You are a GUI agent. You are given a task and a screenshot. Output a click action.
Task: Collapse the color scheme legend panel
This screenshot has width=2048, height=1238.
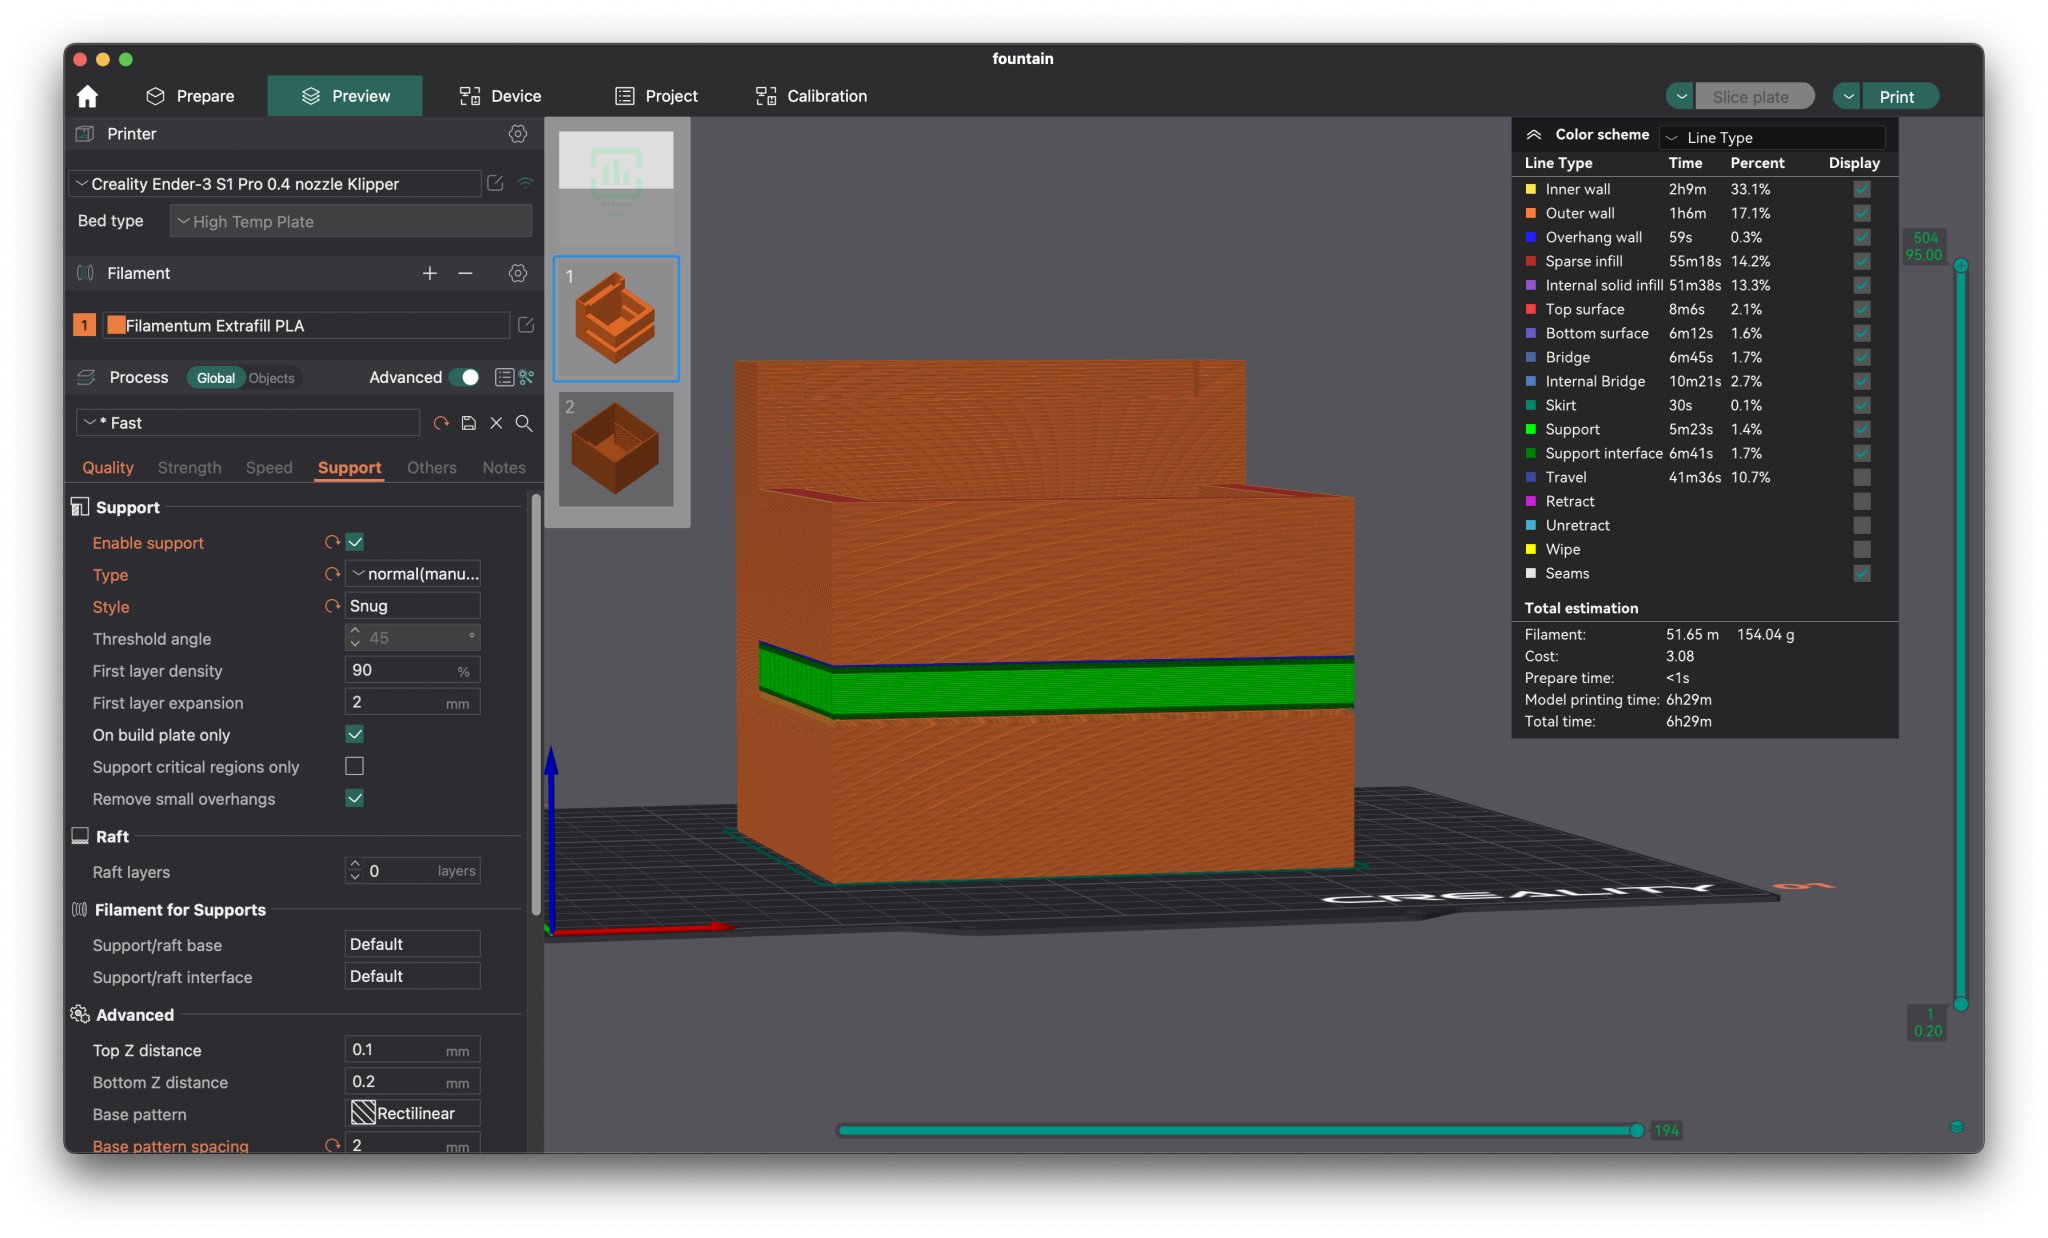click(1533, 135)
